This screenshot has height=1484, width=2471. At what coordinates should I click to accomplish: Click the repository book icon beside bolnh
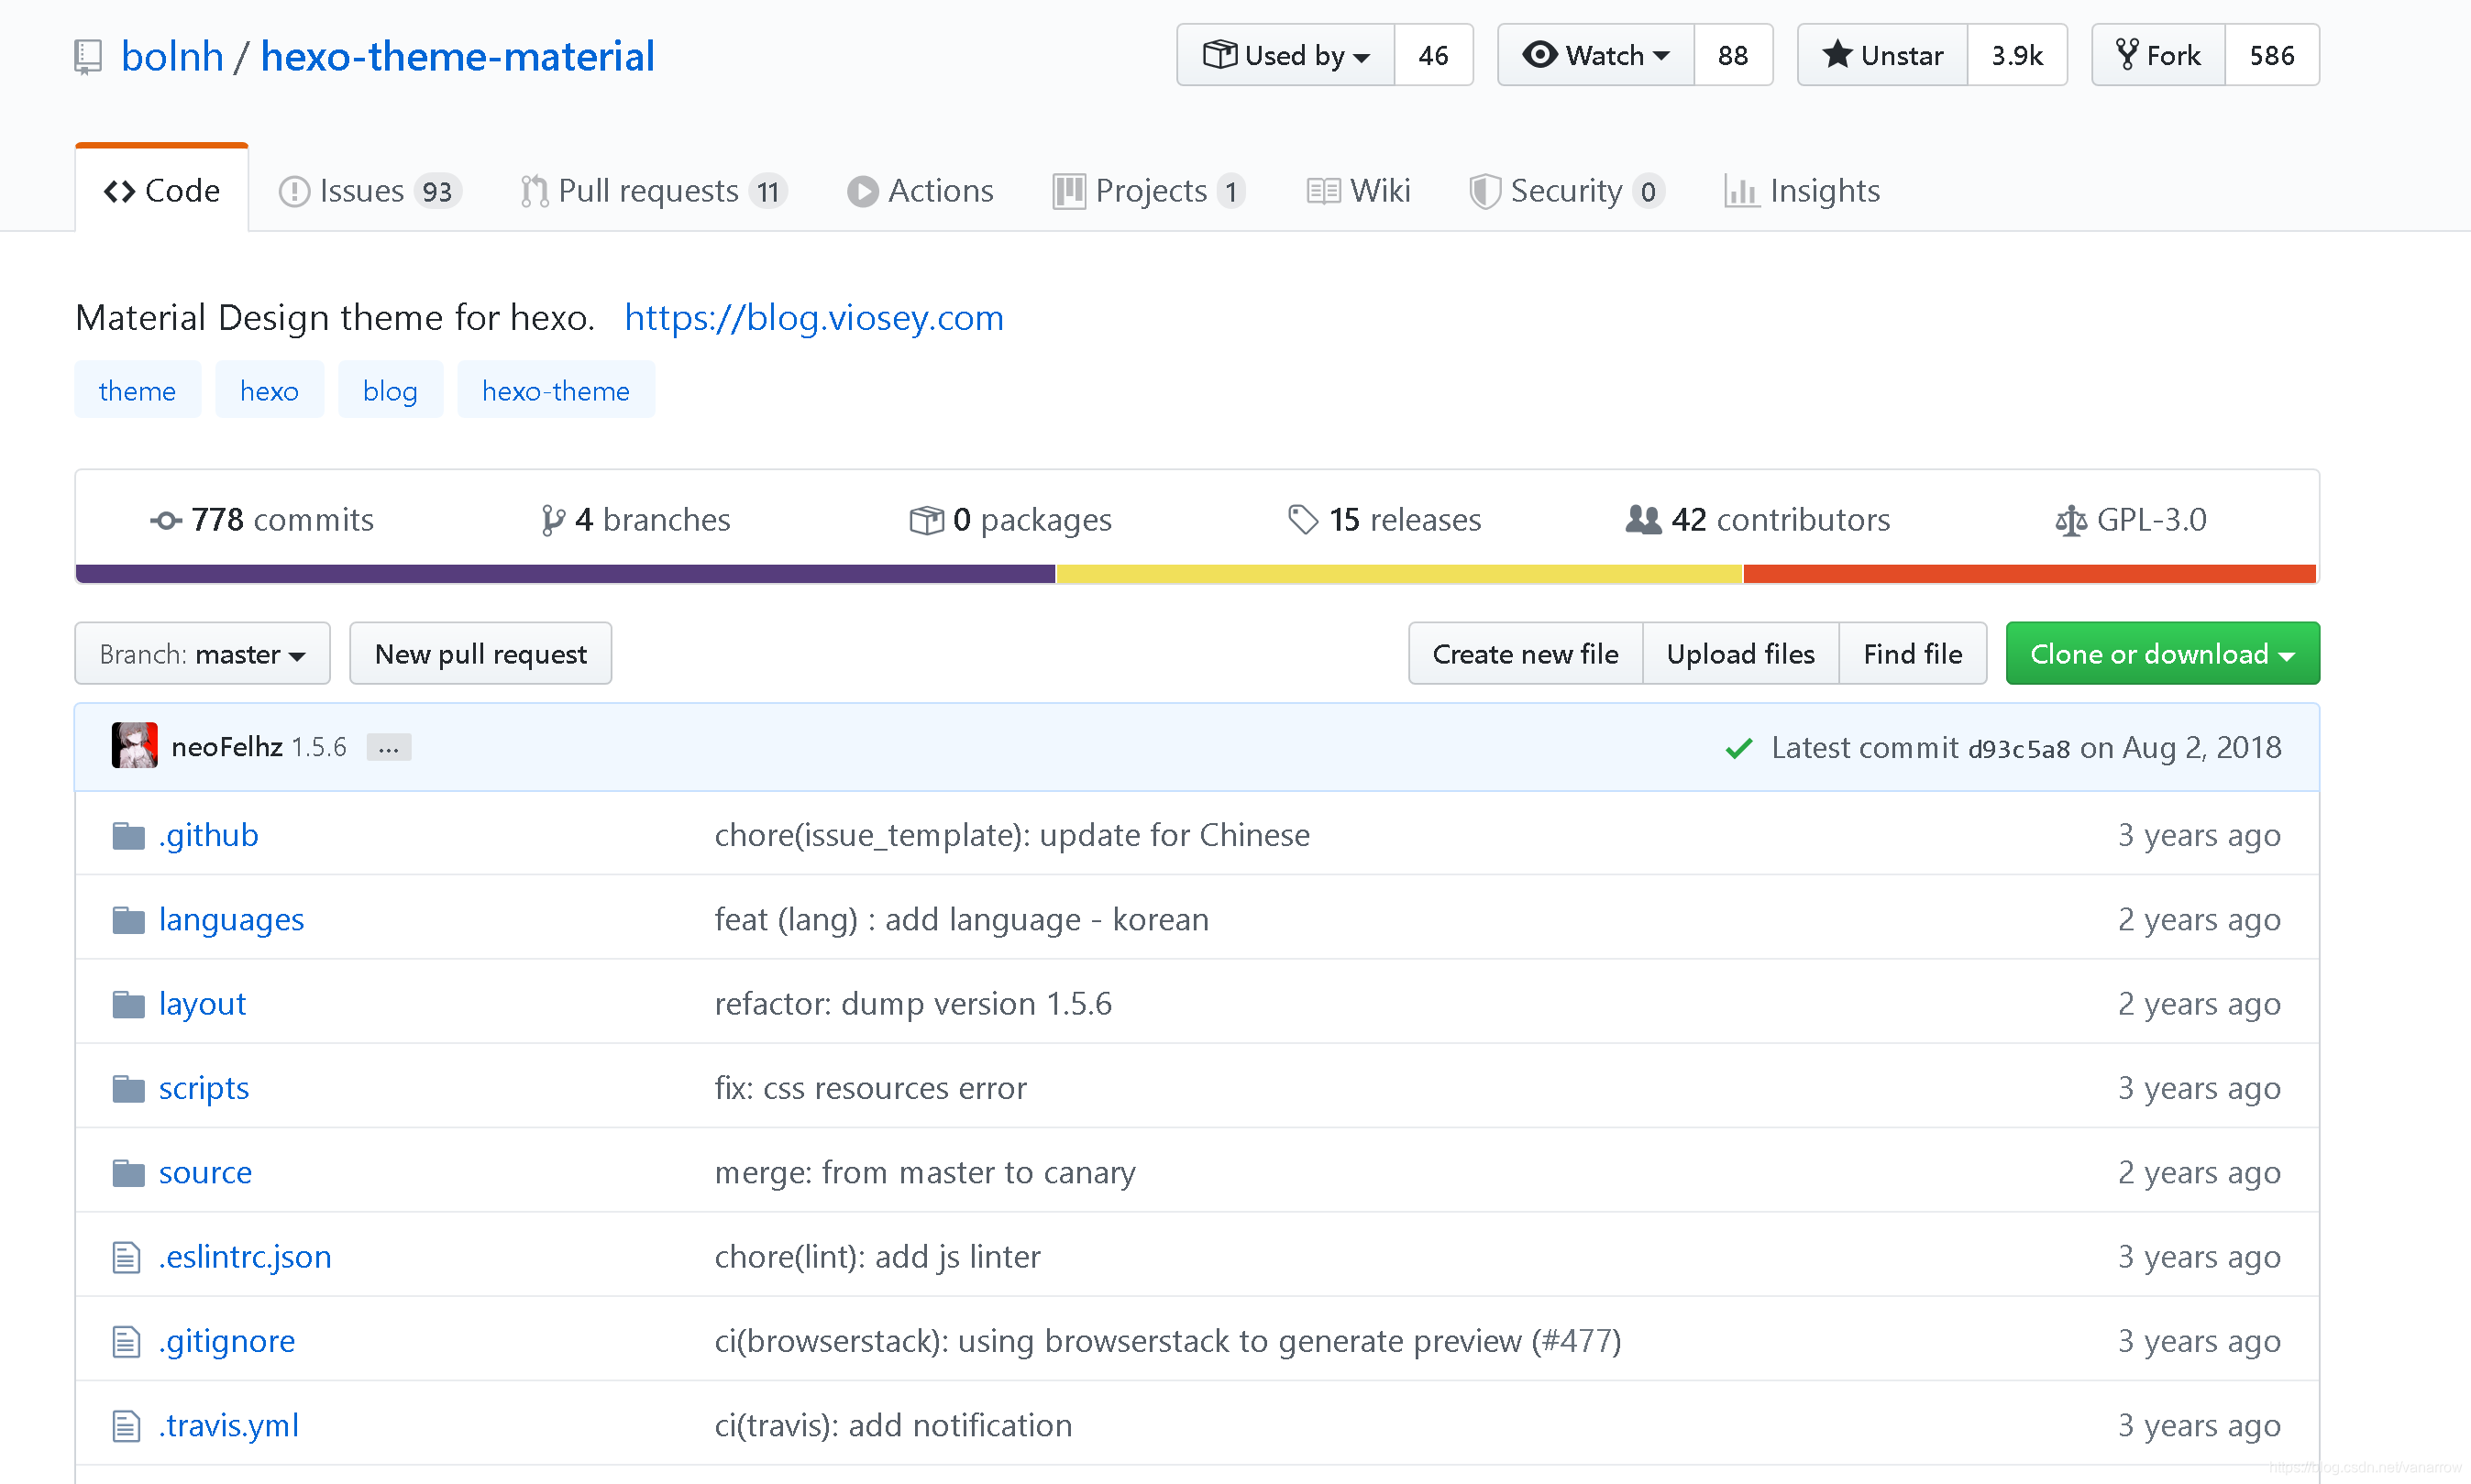coord(88,56)
